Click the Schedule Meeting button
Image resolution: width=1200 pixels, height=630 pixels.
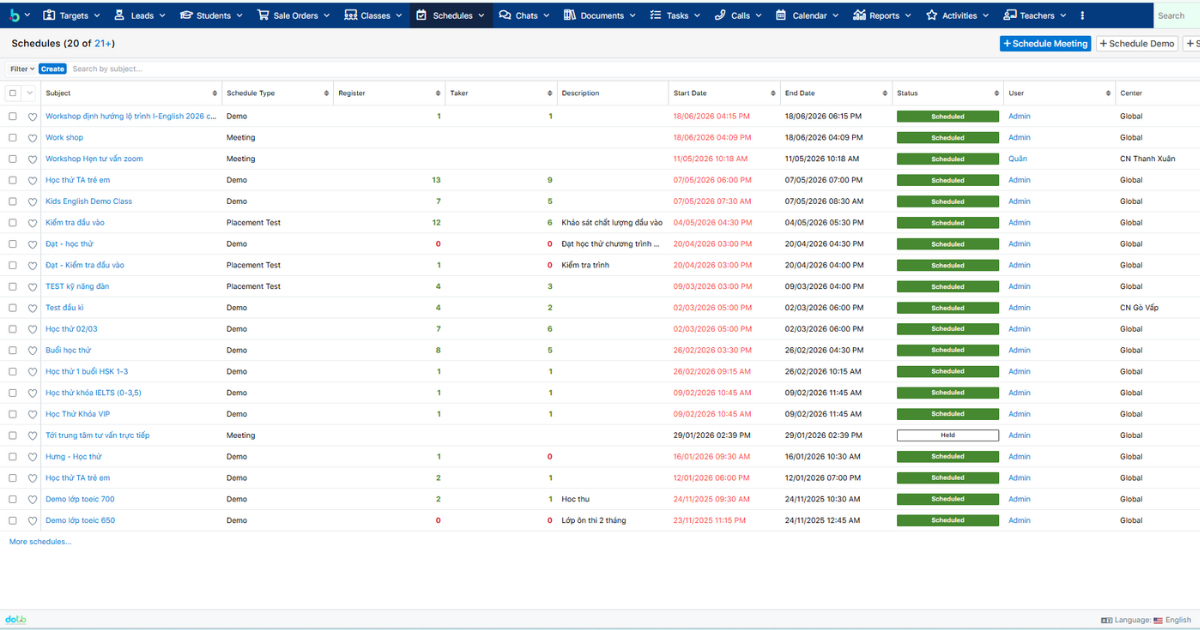click(1046, 44)
